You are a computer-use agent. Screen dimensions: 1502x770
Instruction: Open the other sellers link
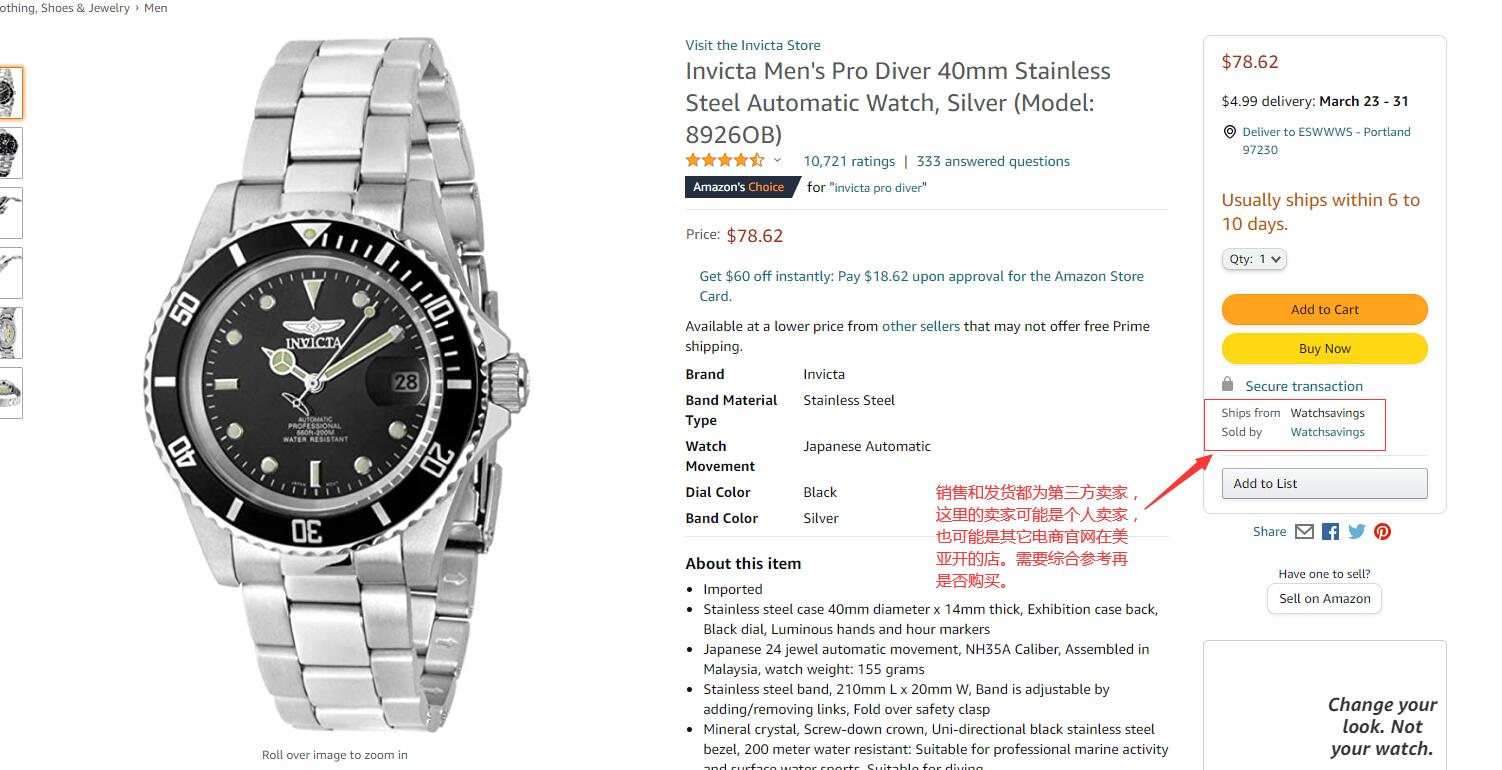pyautogui.click(x=920, y=326)
